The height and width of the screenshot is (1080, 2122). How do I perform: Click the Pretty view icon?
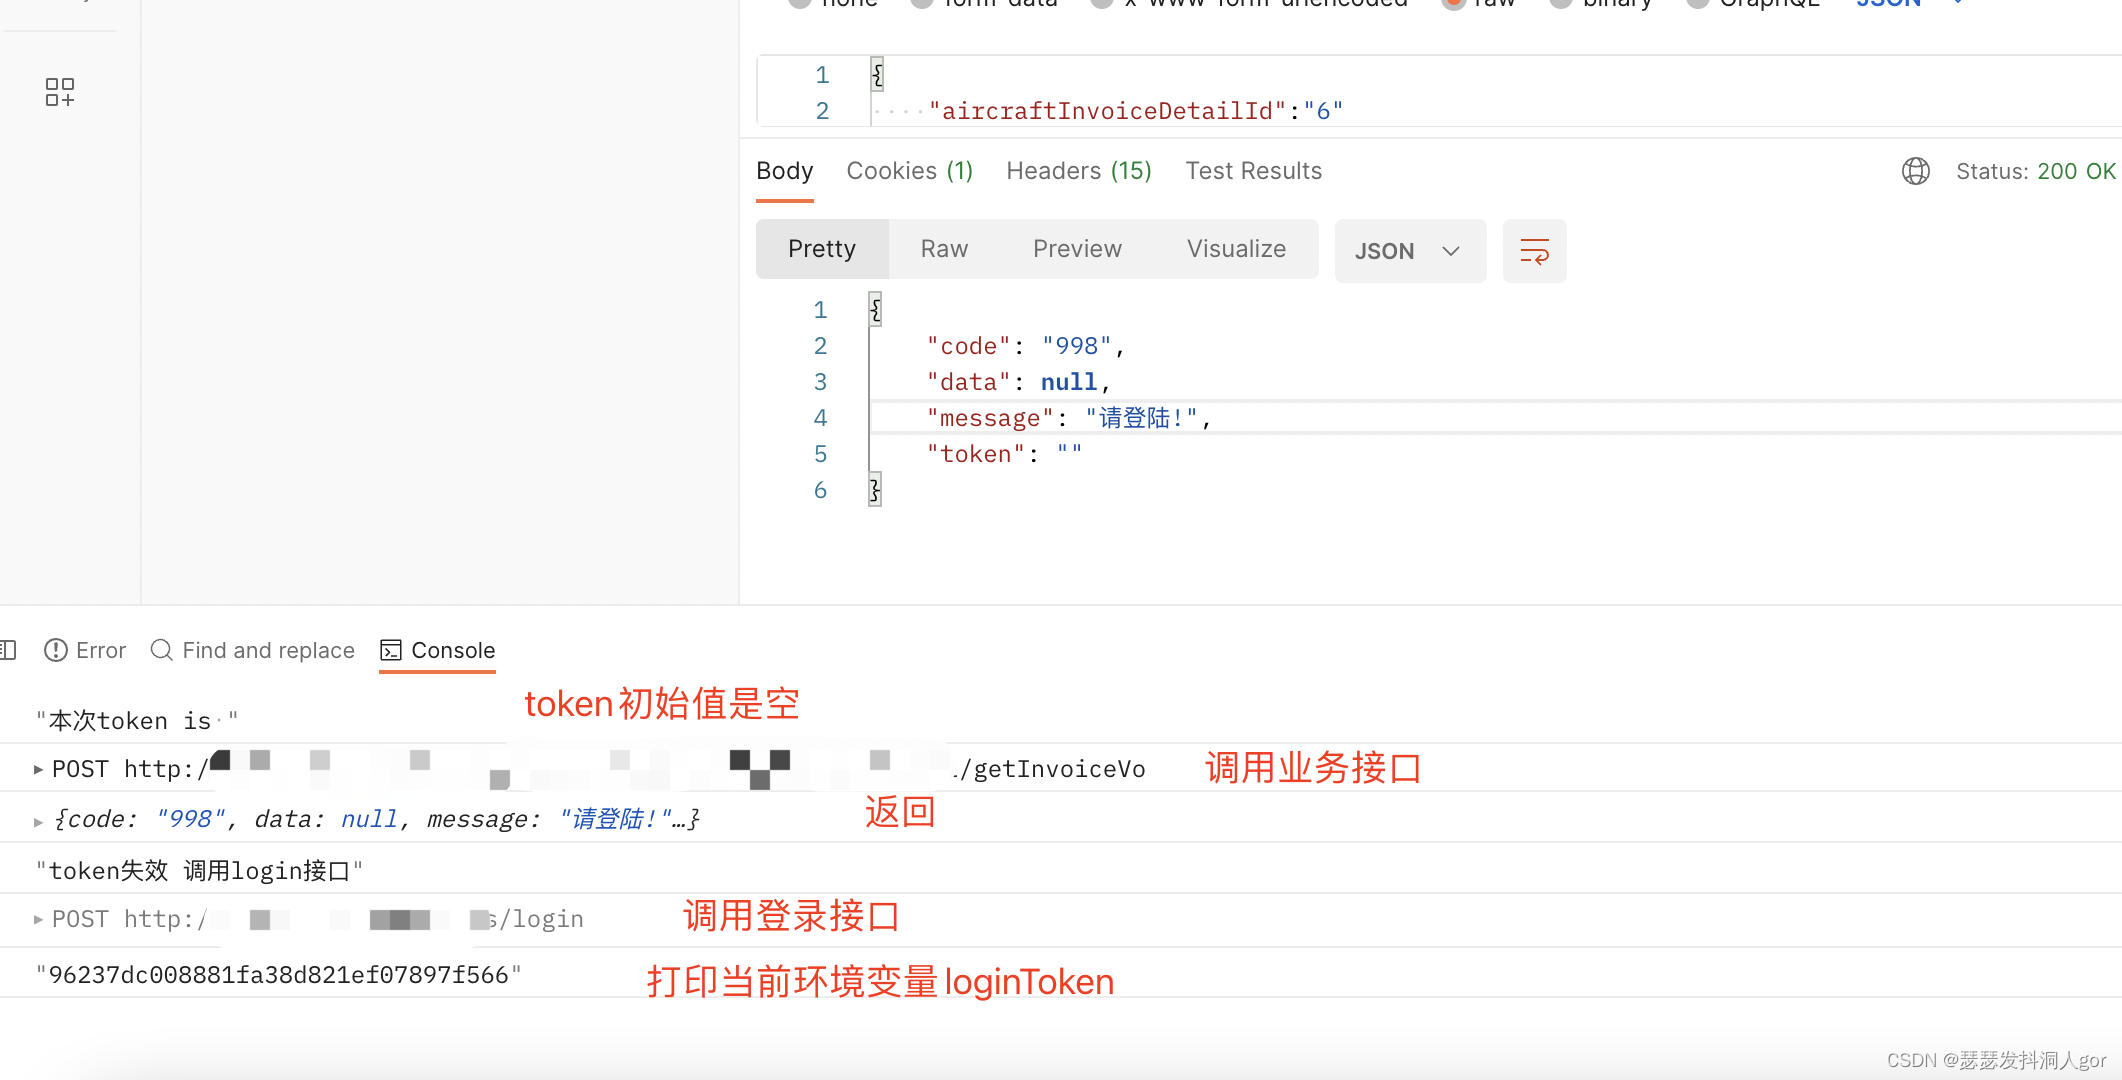pyautogui.click(x=821, y=249)
